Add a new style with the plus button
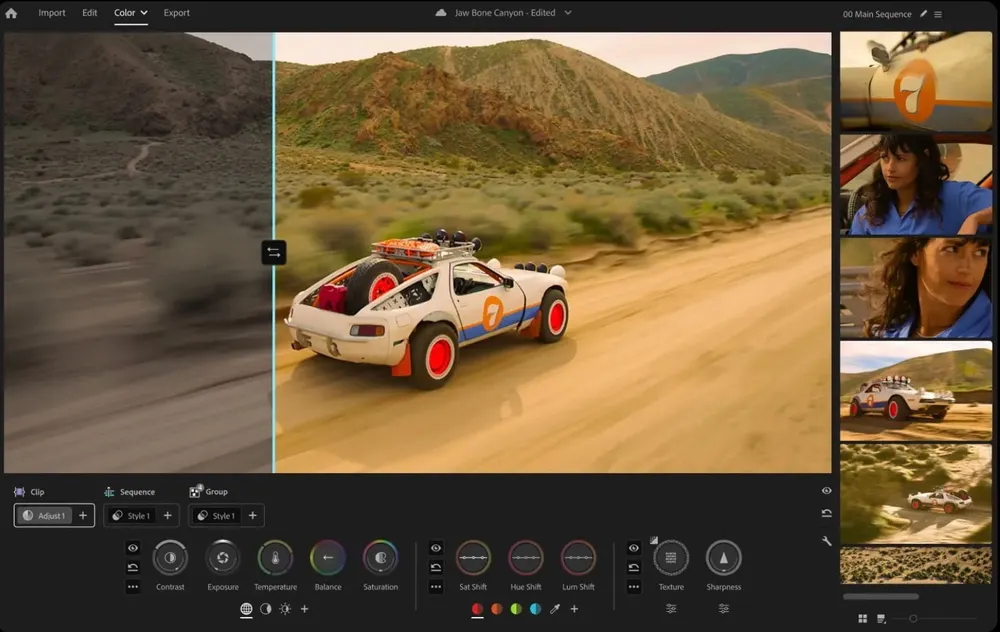Viewport: 1000px width, 632px height. click(168, 515)
